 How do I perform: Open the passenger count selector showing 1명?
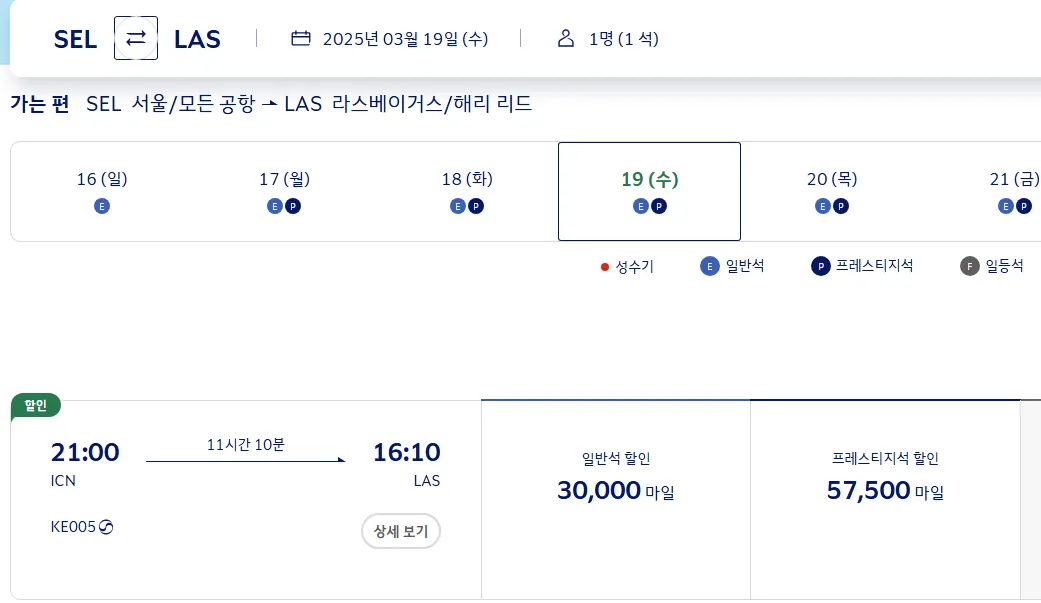click(x=623, y=37)
